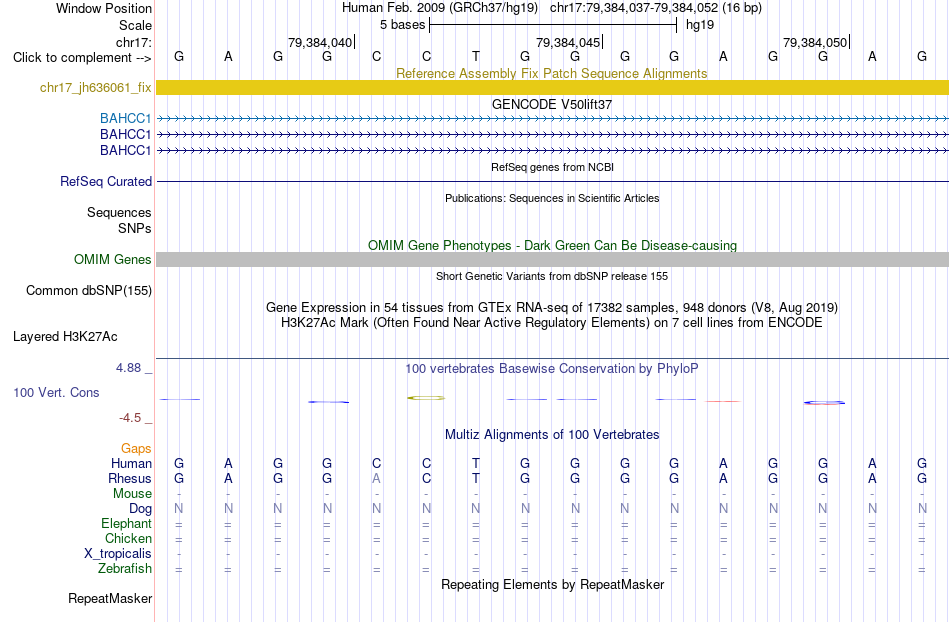Open Short Genetic Variants from dbSNP title

[552, 276]
